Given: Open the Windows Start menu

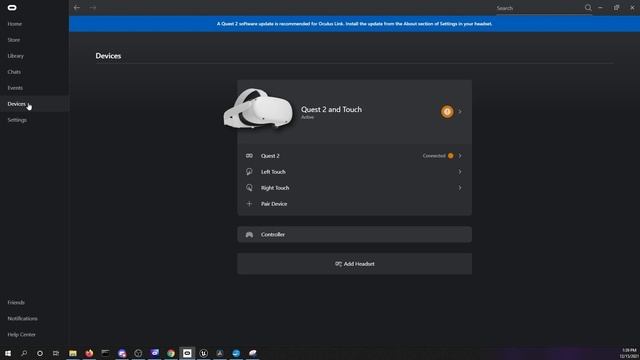Looking at the screenshot, I should click(x=8, y=353).
